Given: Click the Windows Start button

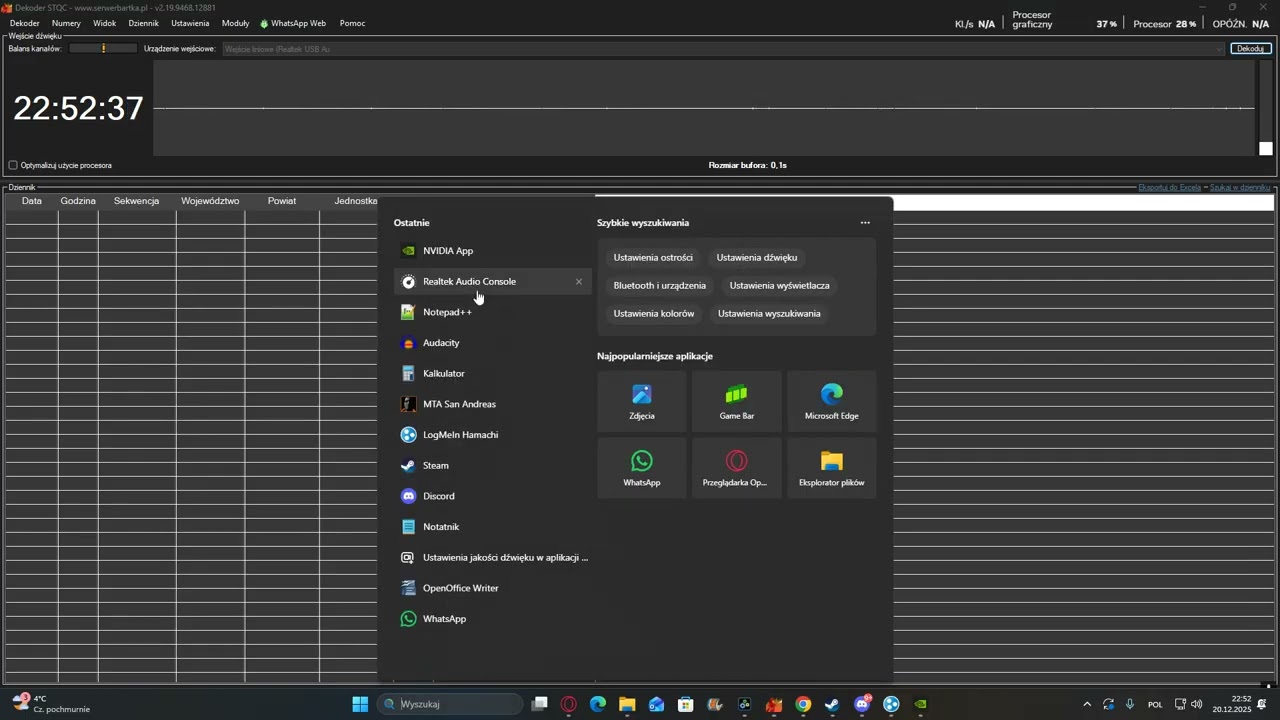Looking at the screenshot, I should (360, 704).
